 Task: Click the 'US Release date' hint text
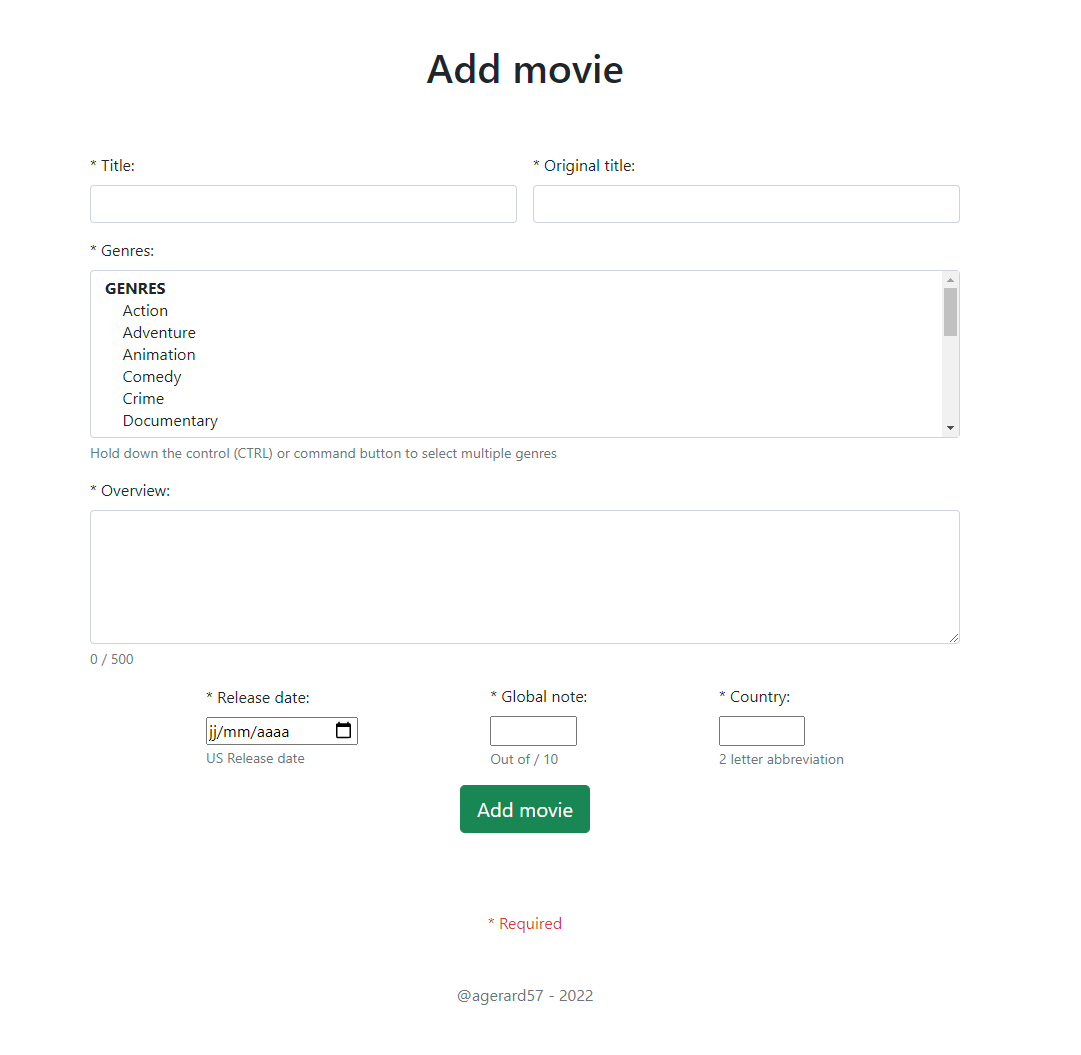pyautogui.click(x=255, y=758)
